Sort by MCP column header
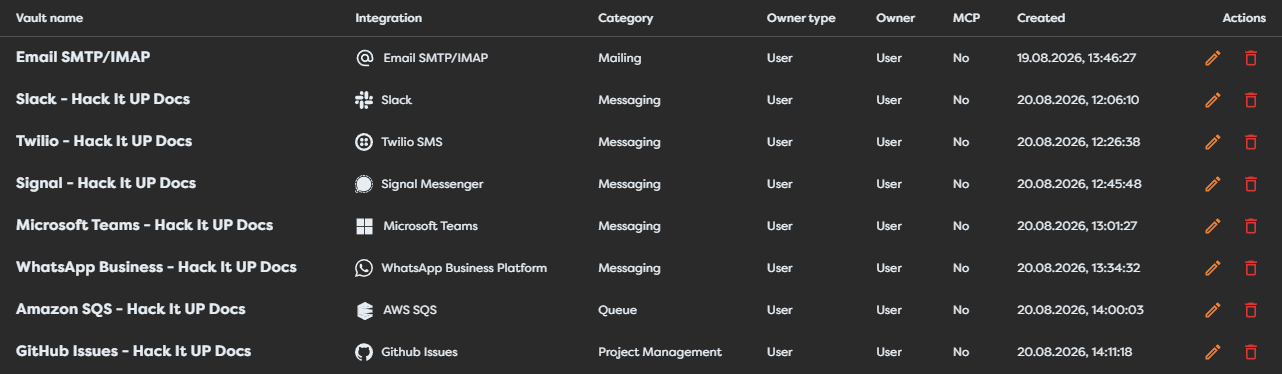The width and height of the screenshot is (1282, 374). (x=966, y=18)
